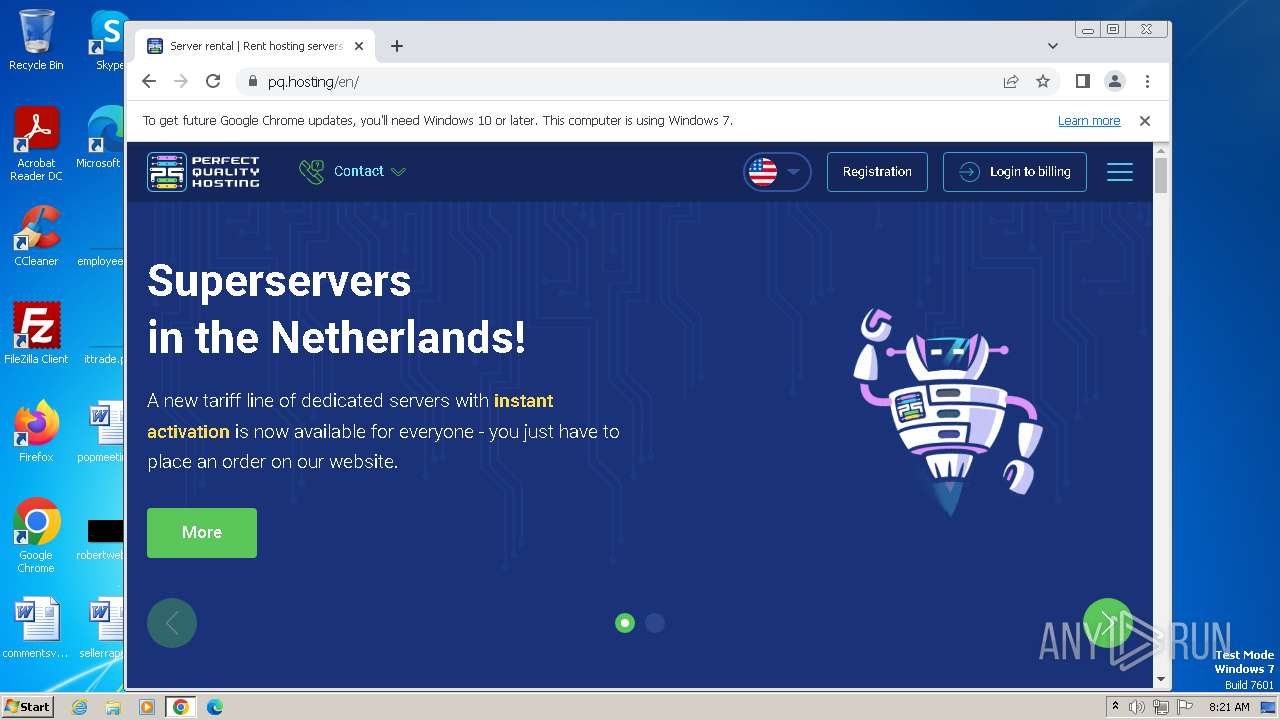
Task: Open the language flag selector
Action: pos(777,172)
